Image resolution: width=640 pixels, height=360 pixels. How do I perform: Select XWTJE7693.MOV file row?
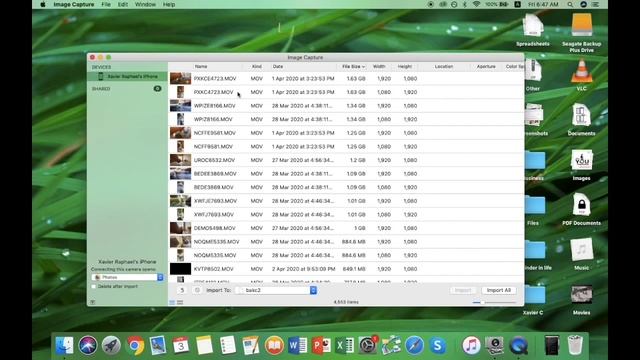pyautogui.click(x=346, y=201)
